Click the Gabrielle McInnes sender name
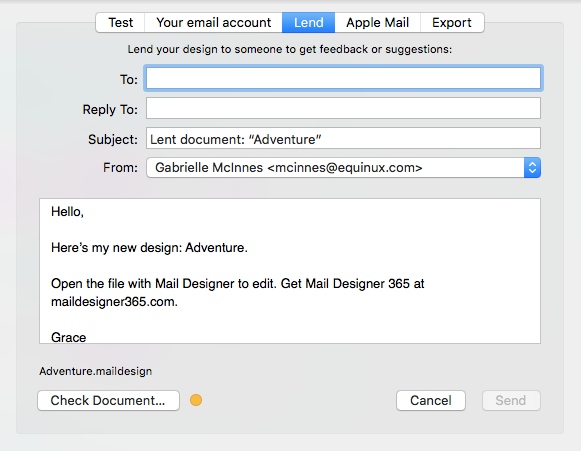This screenshot has height=451, width=581. (x=209, y=168)
